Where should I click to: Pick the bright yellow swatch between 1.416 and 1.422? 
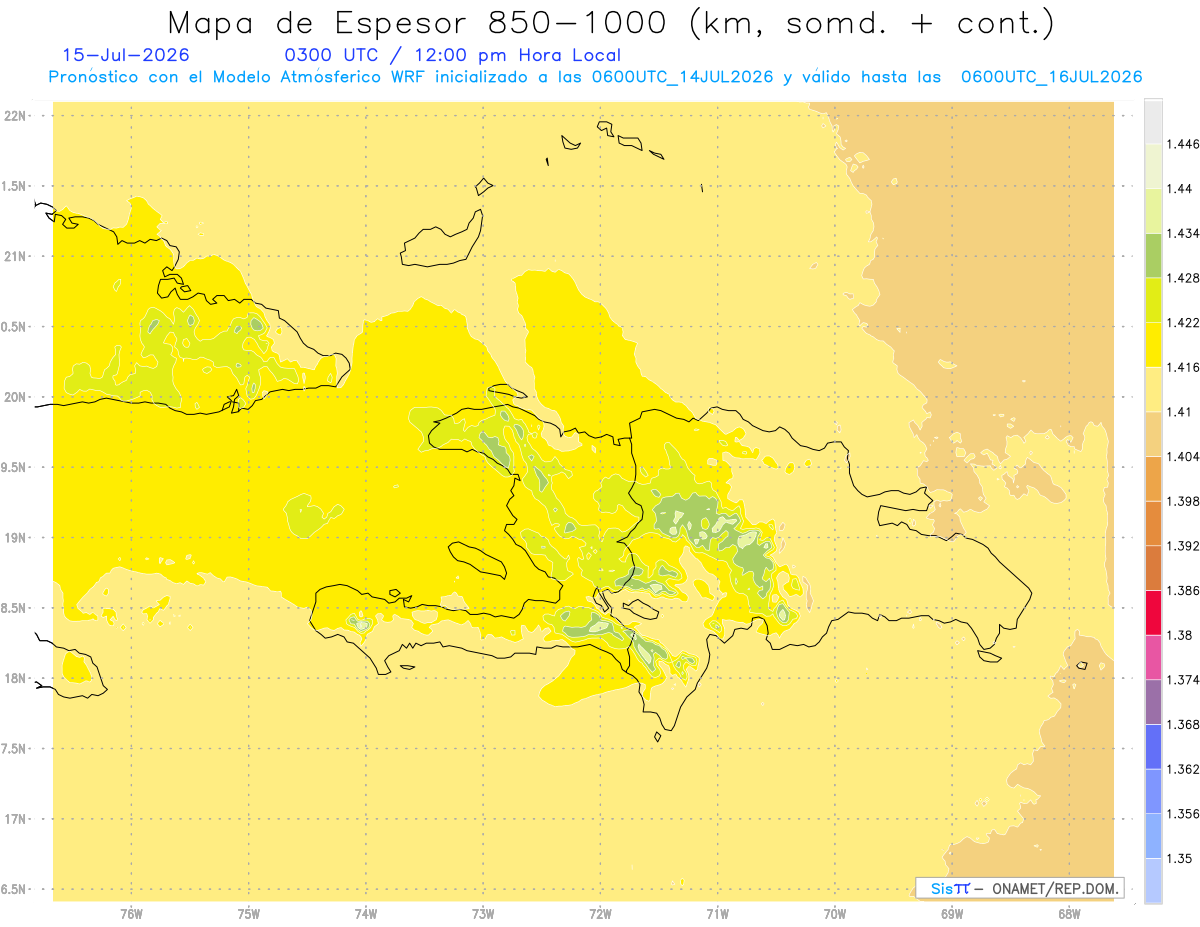point(1153,344)
